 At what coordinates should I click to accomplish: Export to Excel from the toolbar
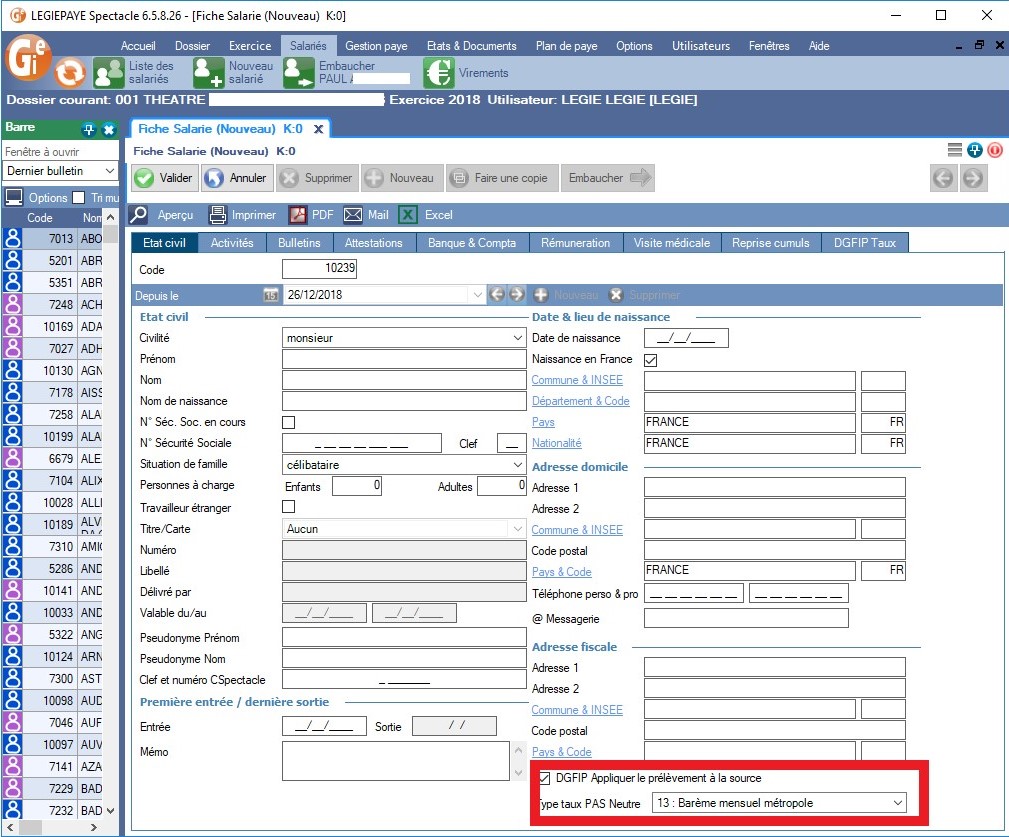(x=408, y=215)
